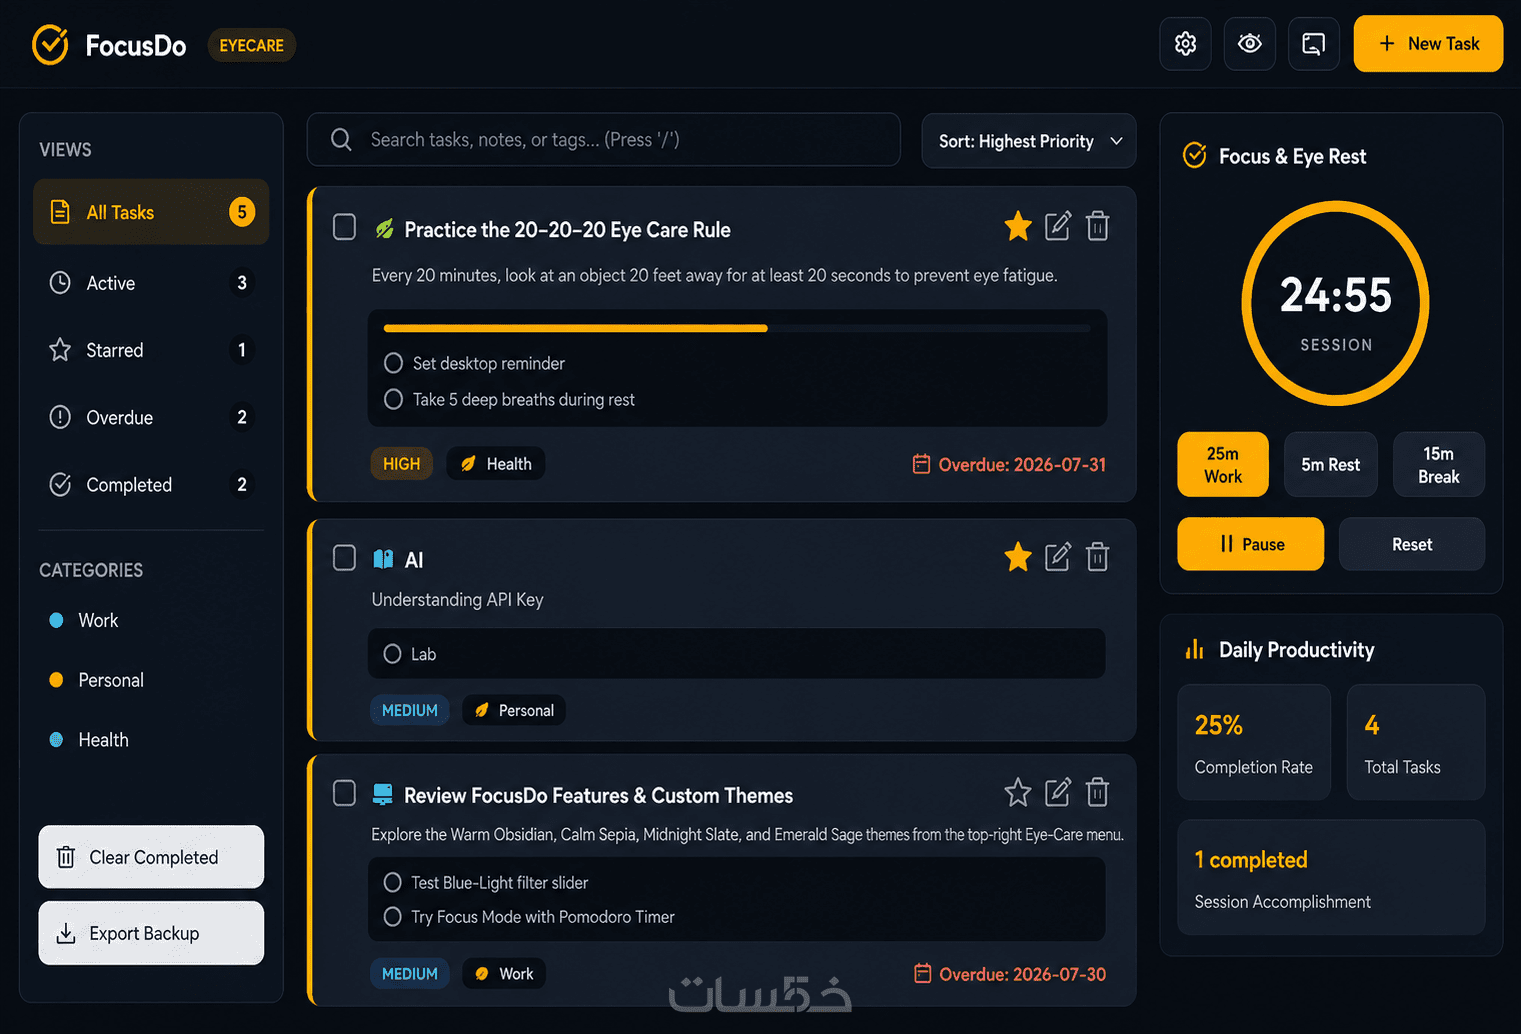1521x1034 pixels.
Task: Click the Focus & Eye Rest check icon
Action: (1195, 156)
